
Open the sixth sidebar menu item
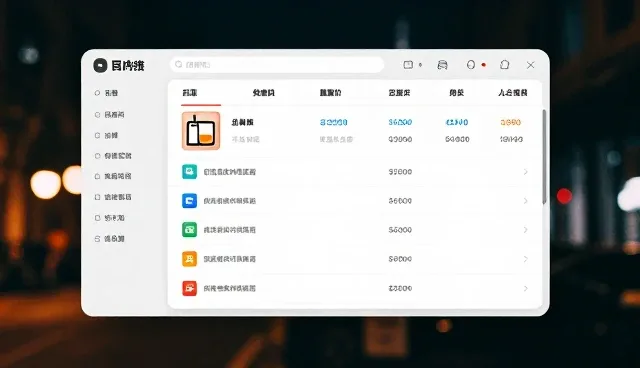(x=113, y=197)
